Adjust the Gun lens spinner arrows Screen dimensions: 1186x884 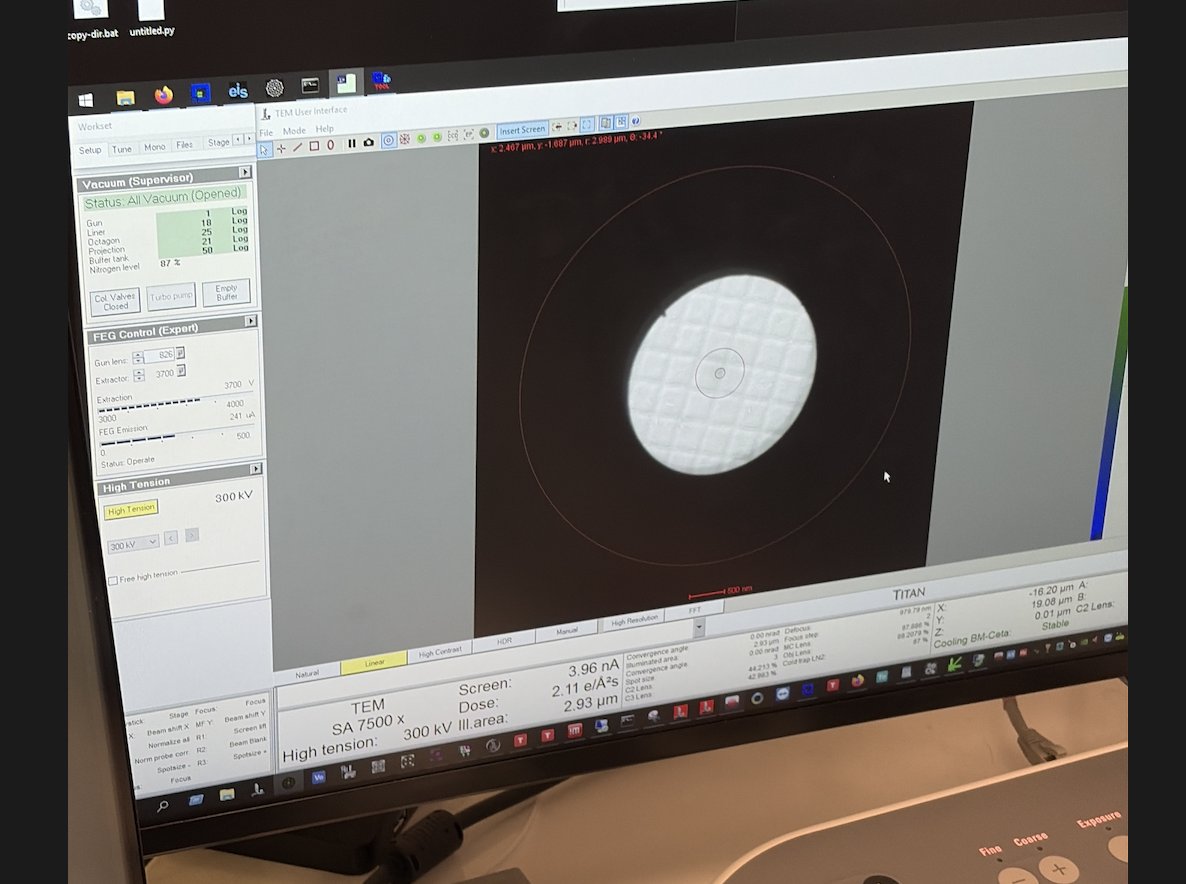click(138, 357)
